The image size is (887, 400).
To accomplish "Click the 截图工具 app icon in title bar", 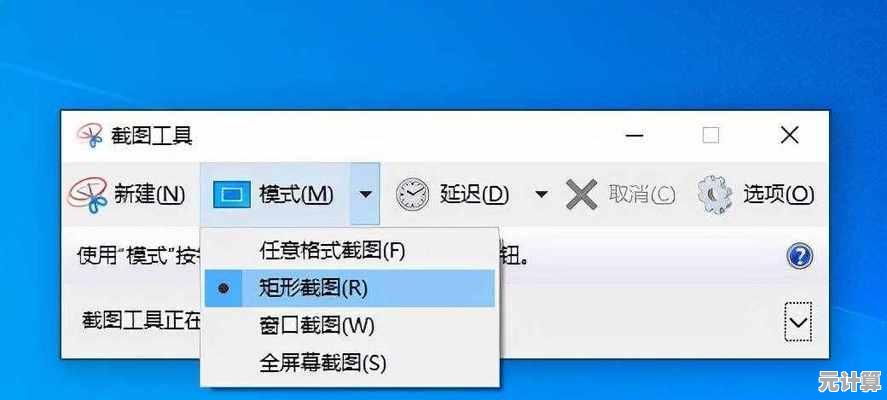I will coord(89,135).
